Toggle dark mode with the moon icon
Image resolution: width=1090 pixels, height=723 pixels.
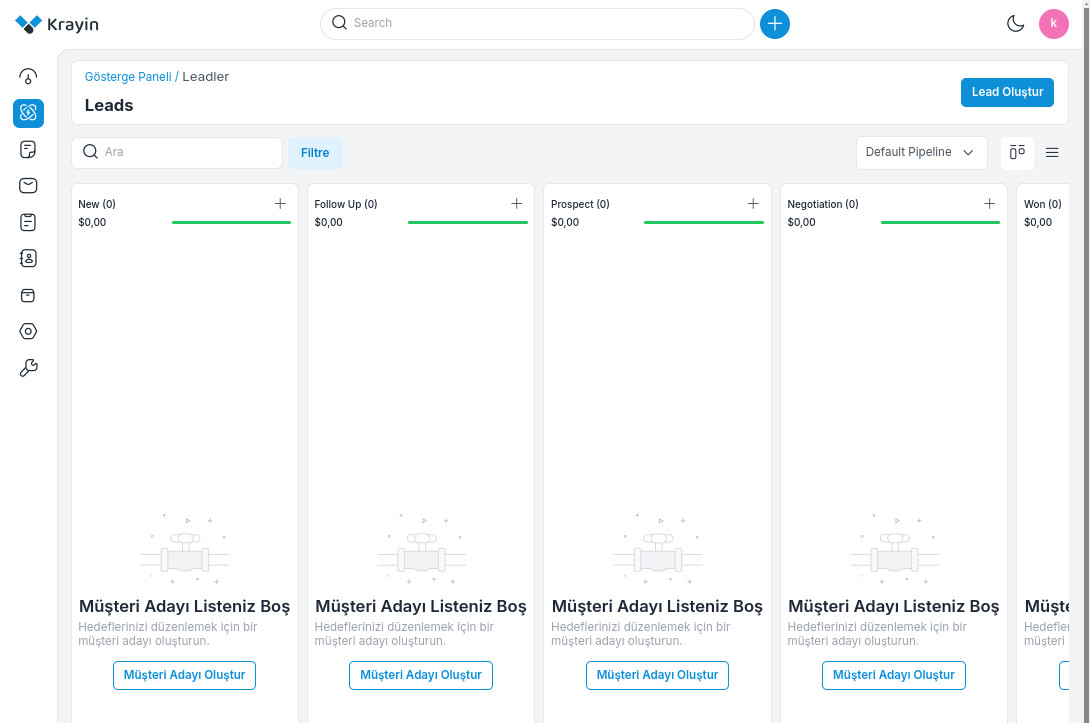click(x=1016, y=24)
